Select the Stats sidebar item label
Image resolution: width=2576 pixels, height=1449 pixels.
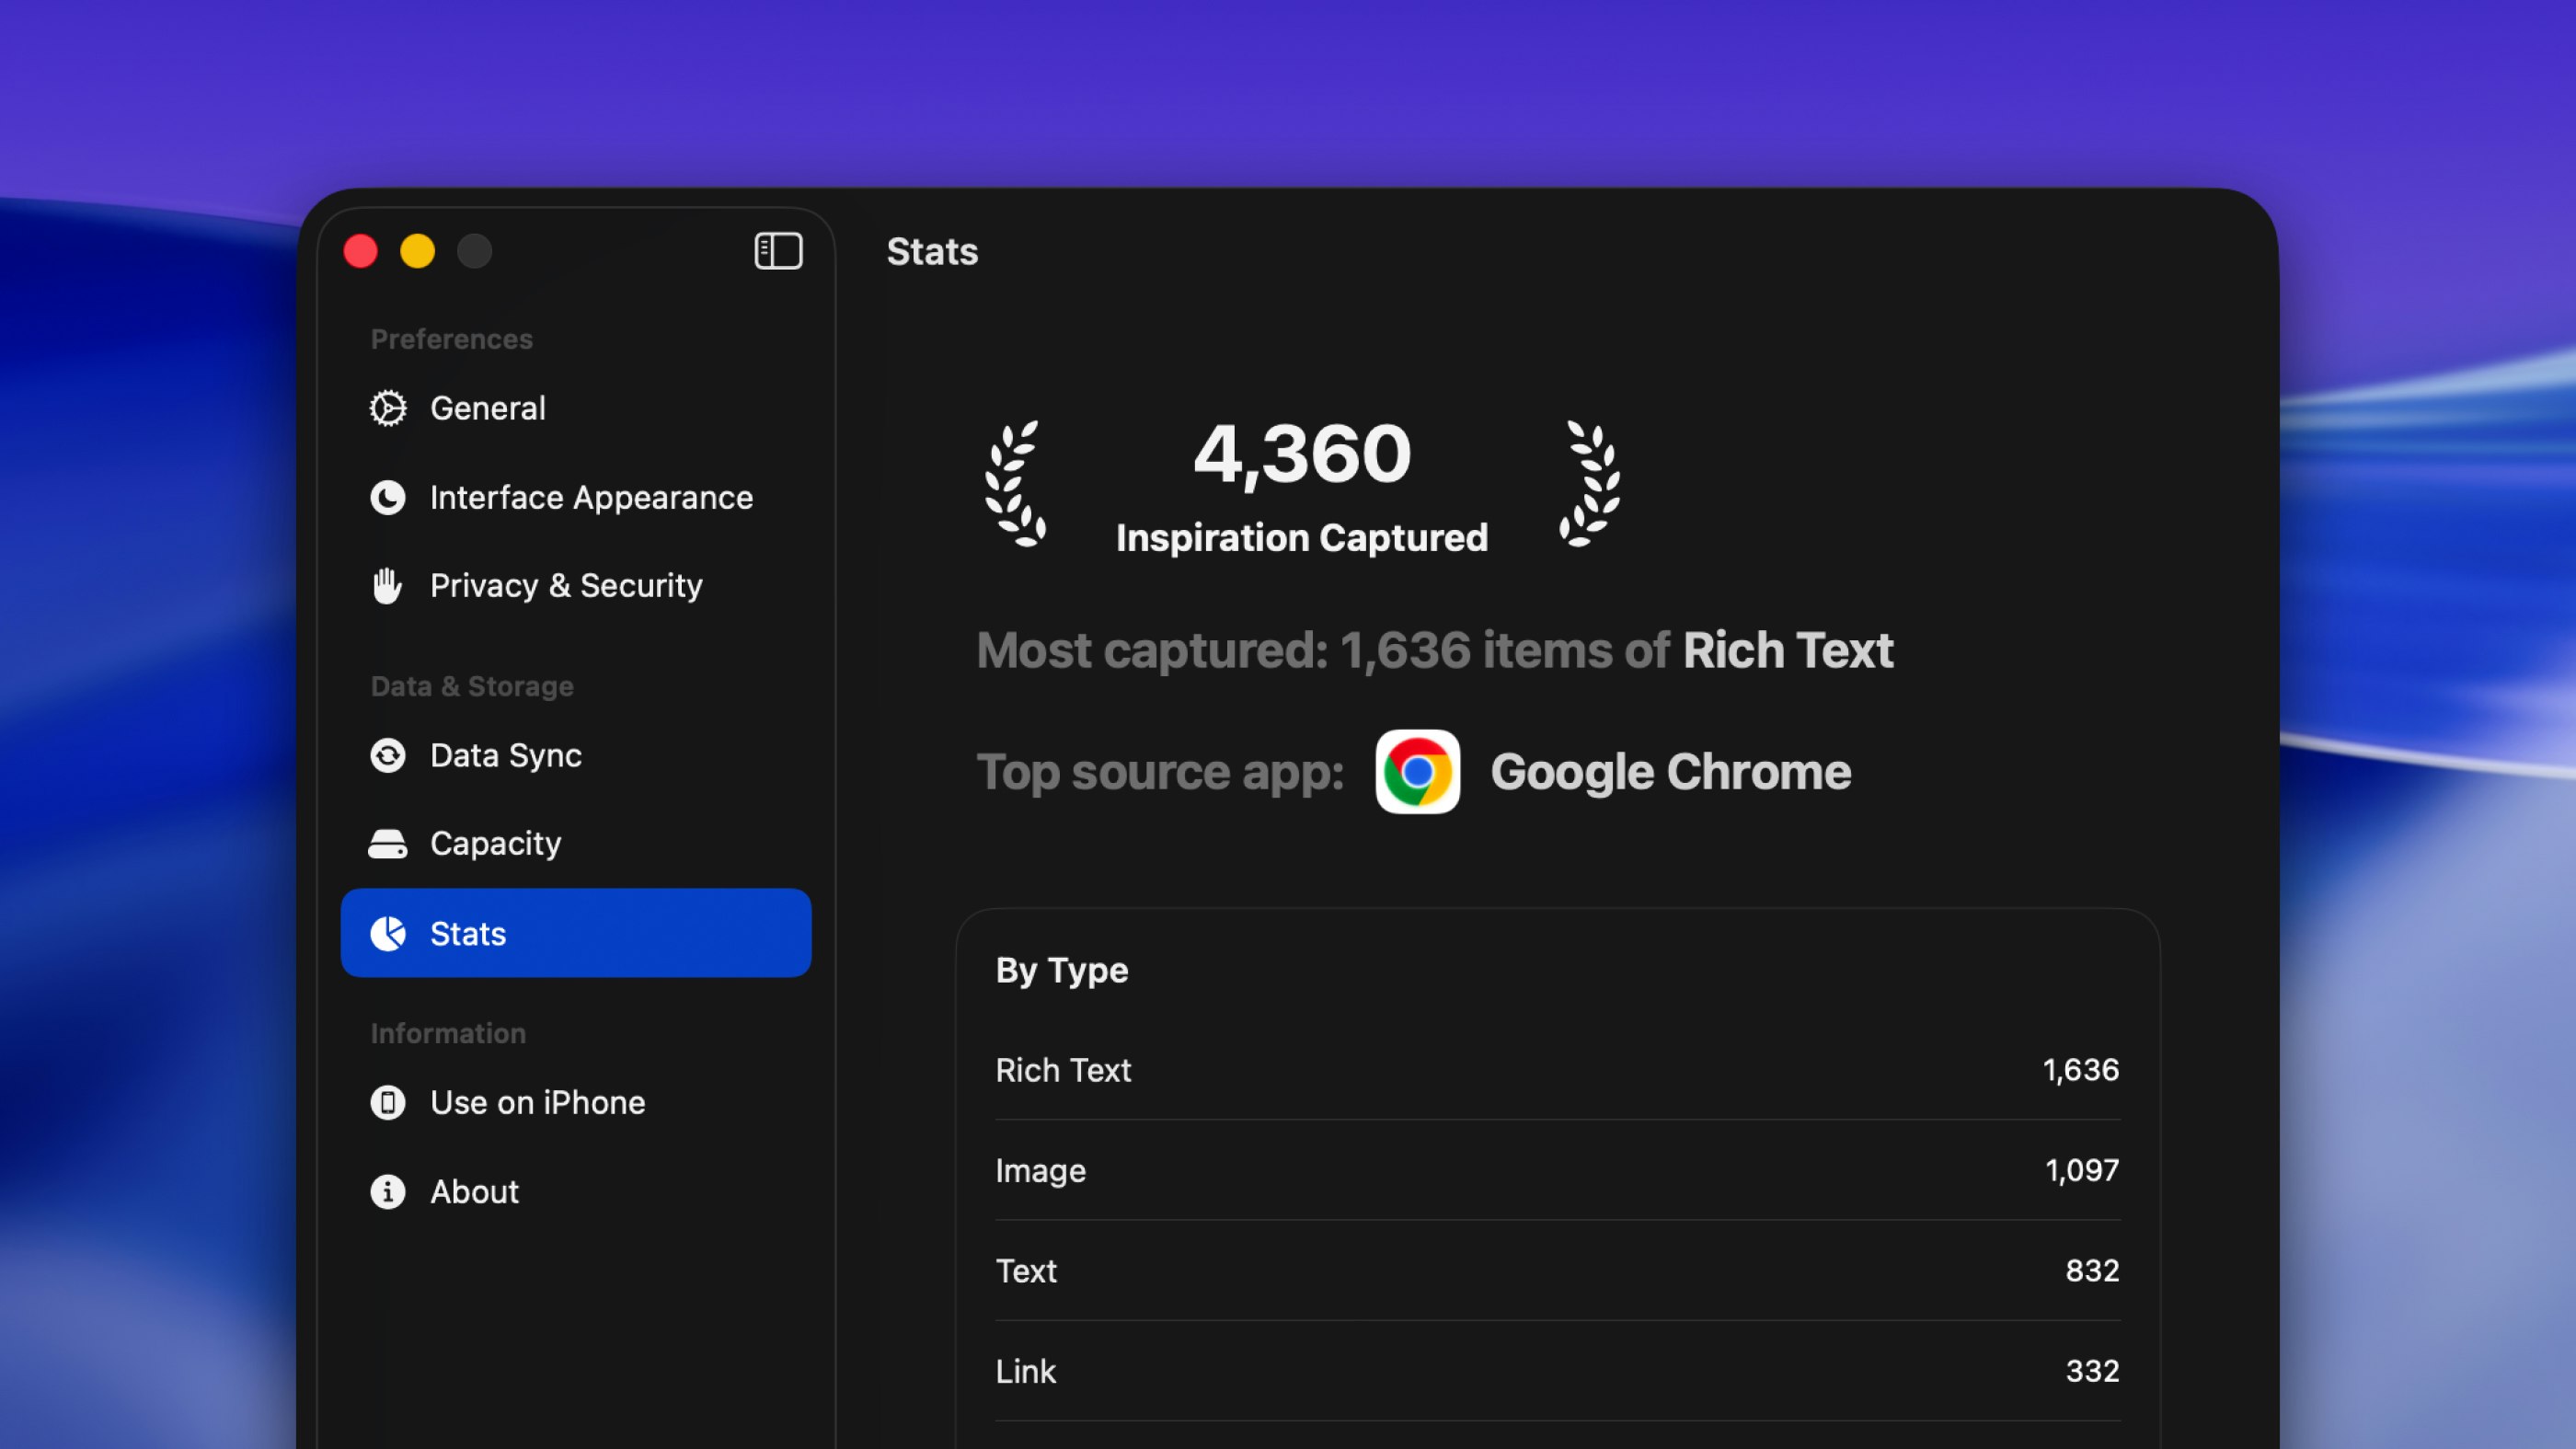coord(468,933)
